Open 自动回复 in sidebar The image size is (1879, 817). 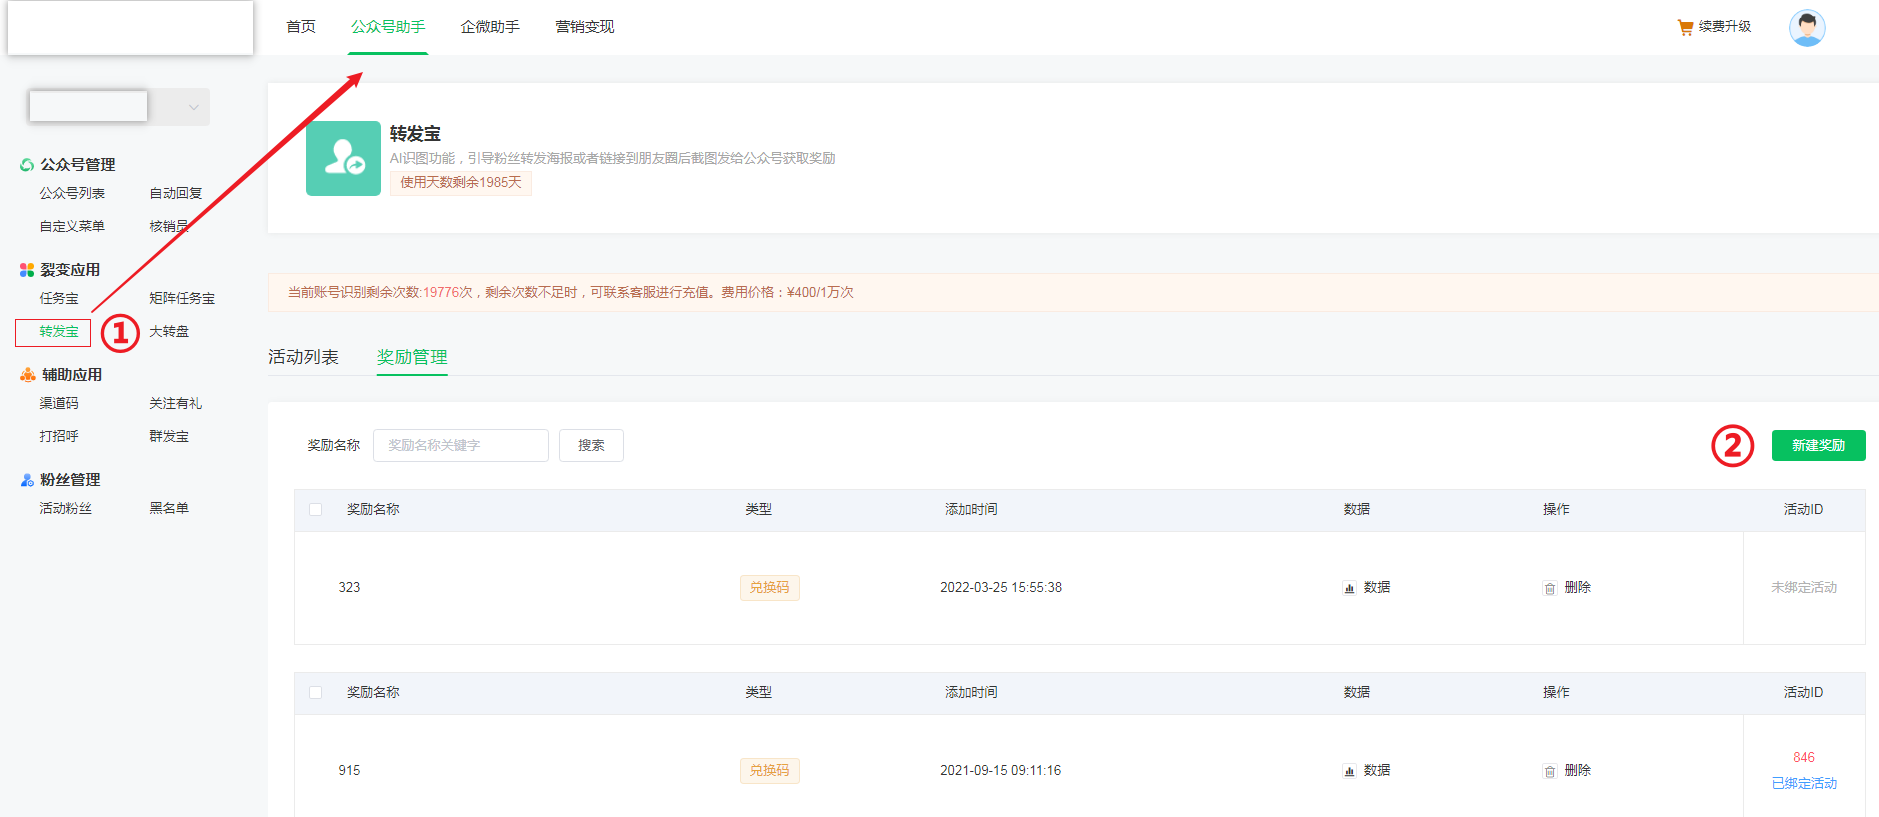(176, 194)
